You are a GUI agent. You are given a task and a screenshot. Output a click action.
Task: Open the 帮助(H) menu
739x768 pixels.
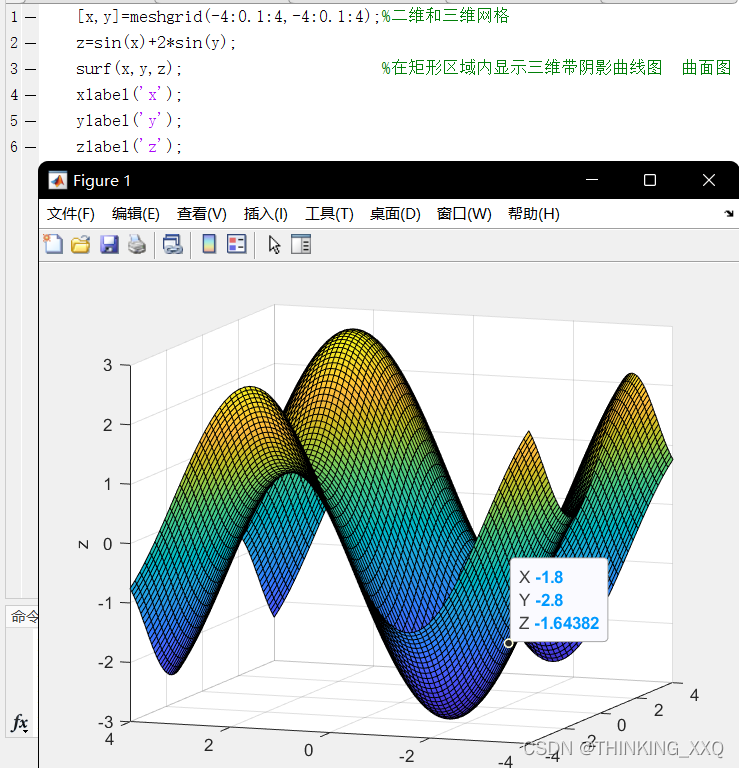(x=534, y=214)
